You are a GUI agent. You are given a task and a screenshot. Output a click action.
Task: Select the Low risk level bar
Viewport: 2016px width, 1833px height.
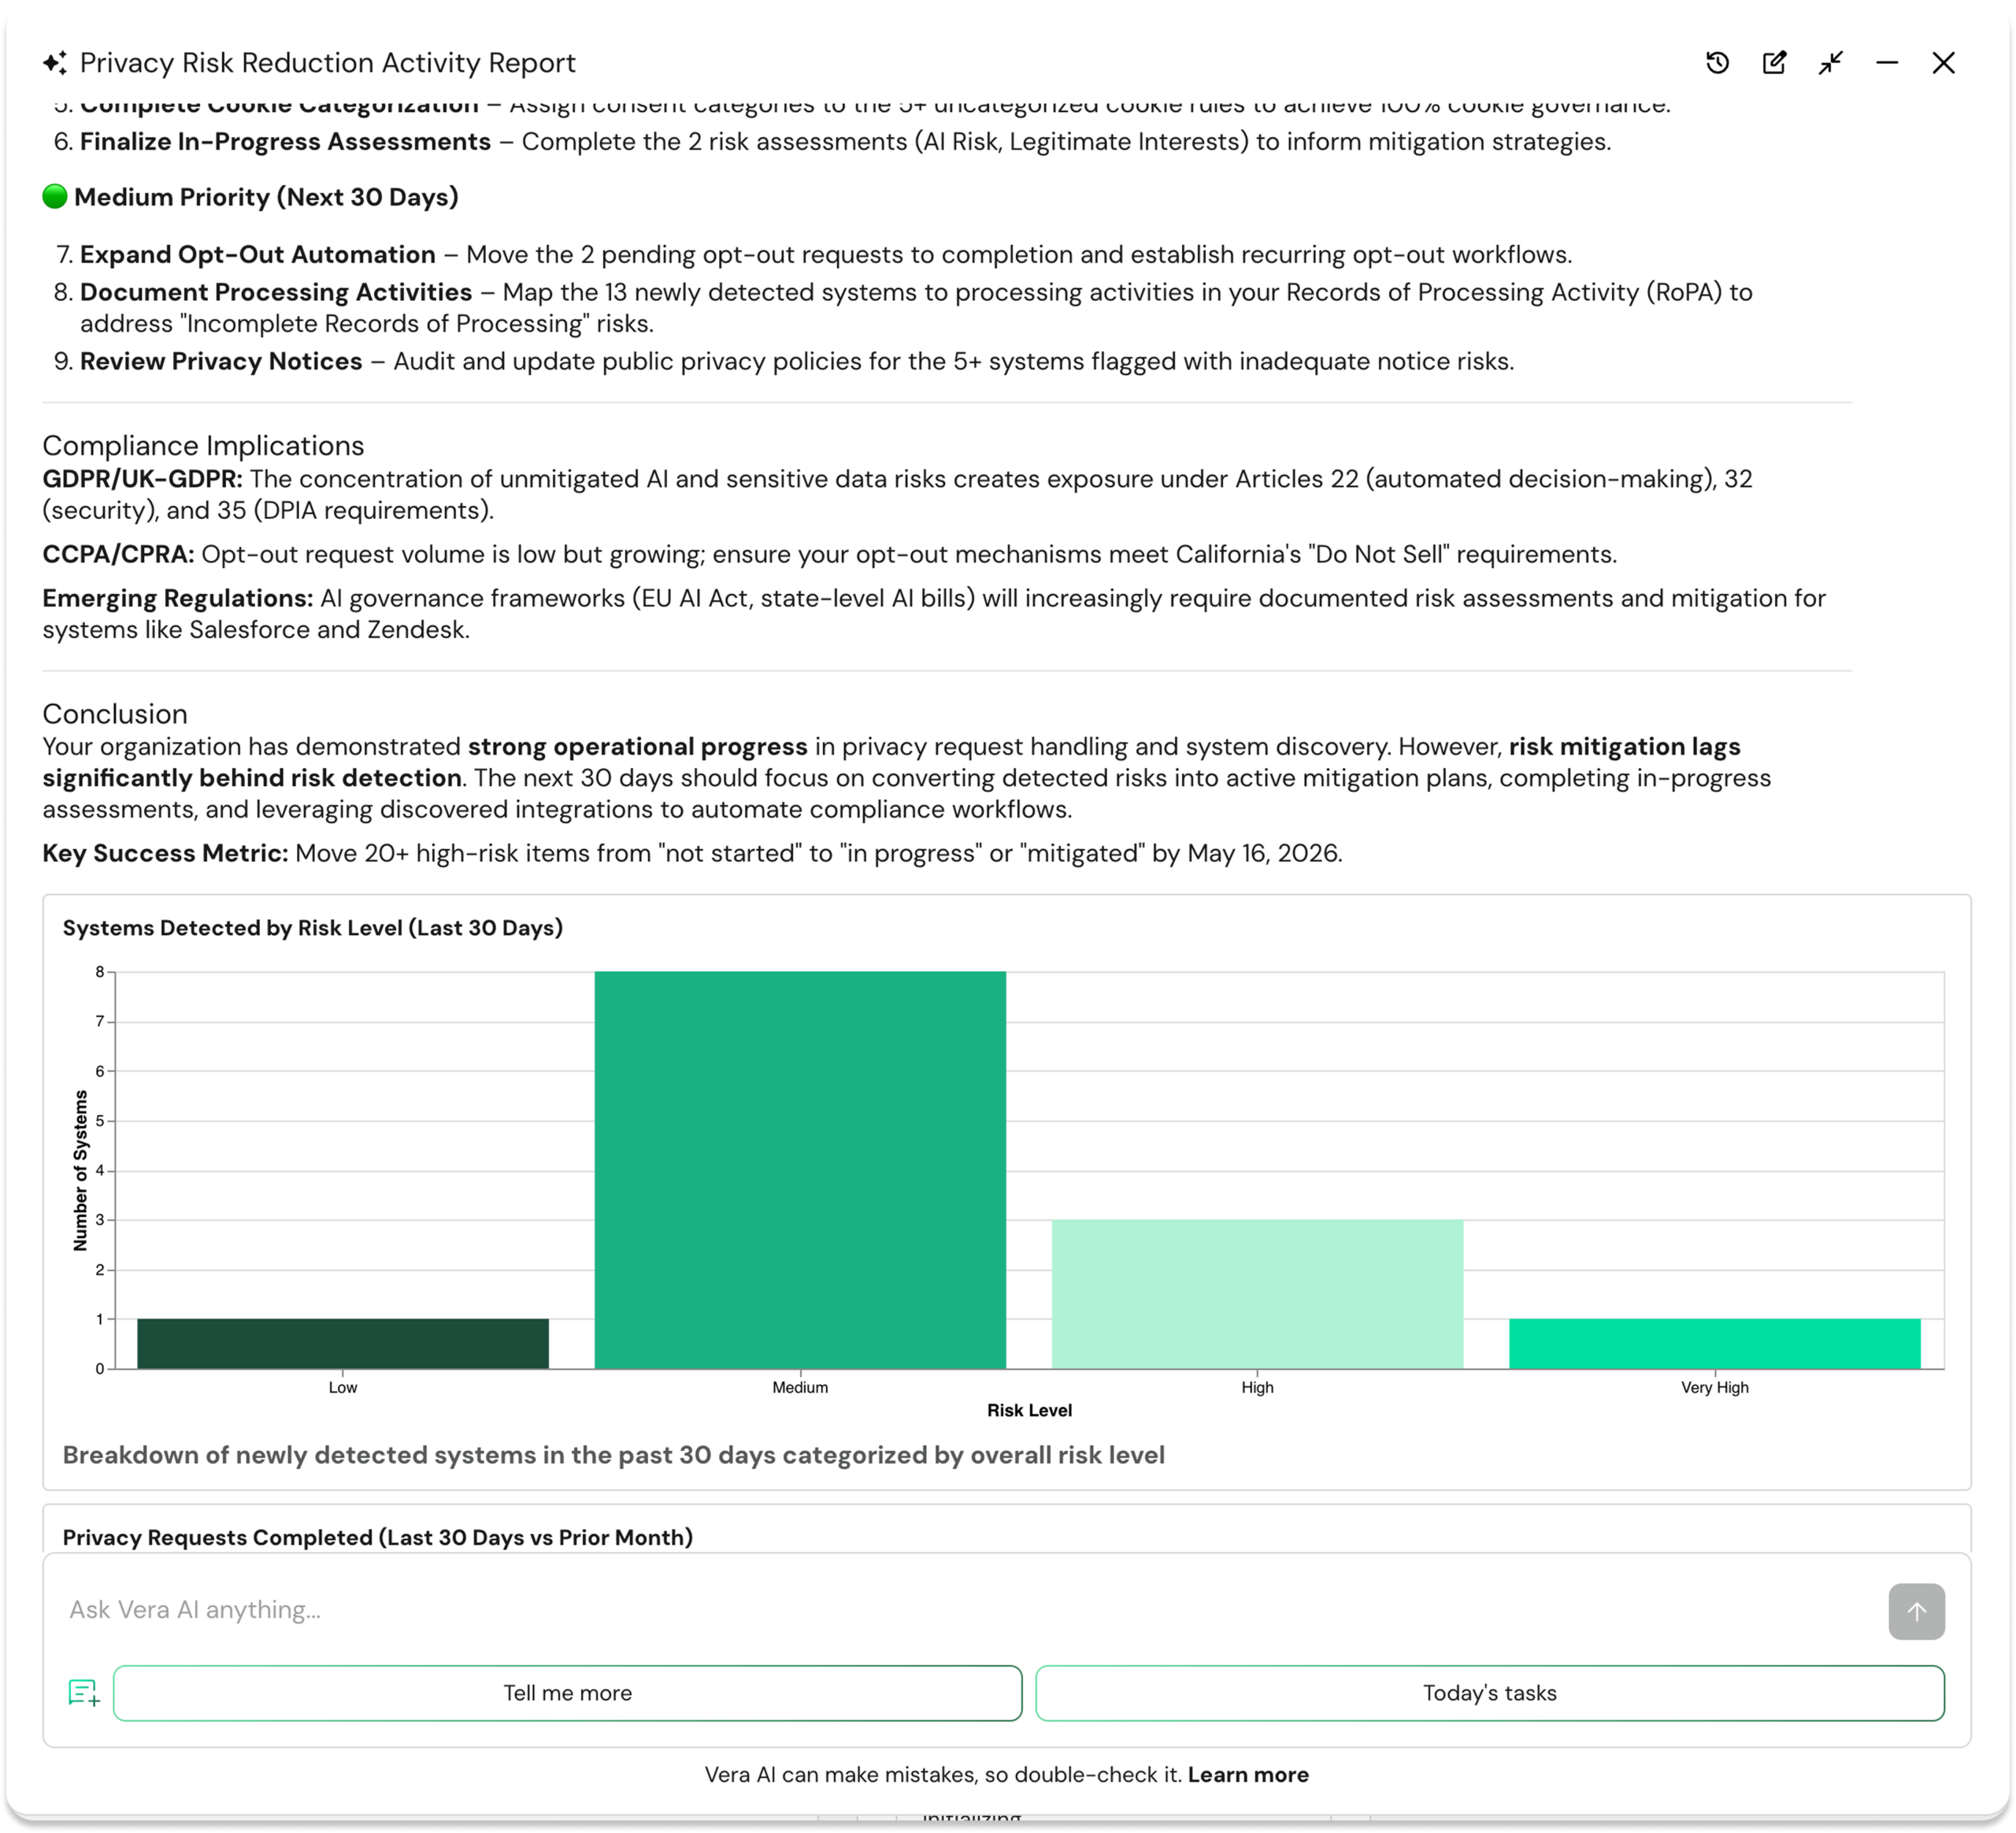click(343, 1343)
